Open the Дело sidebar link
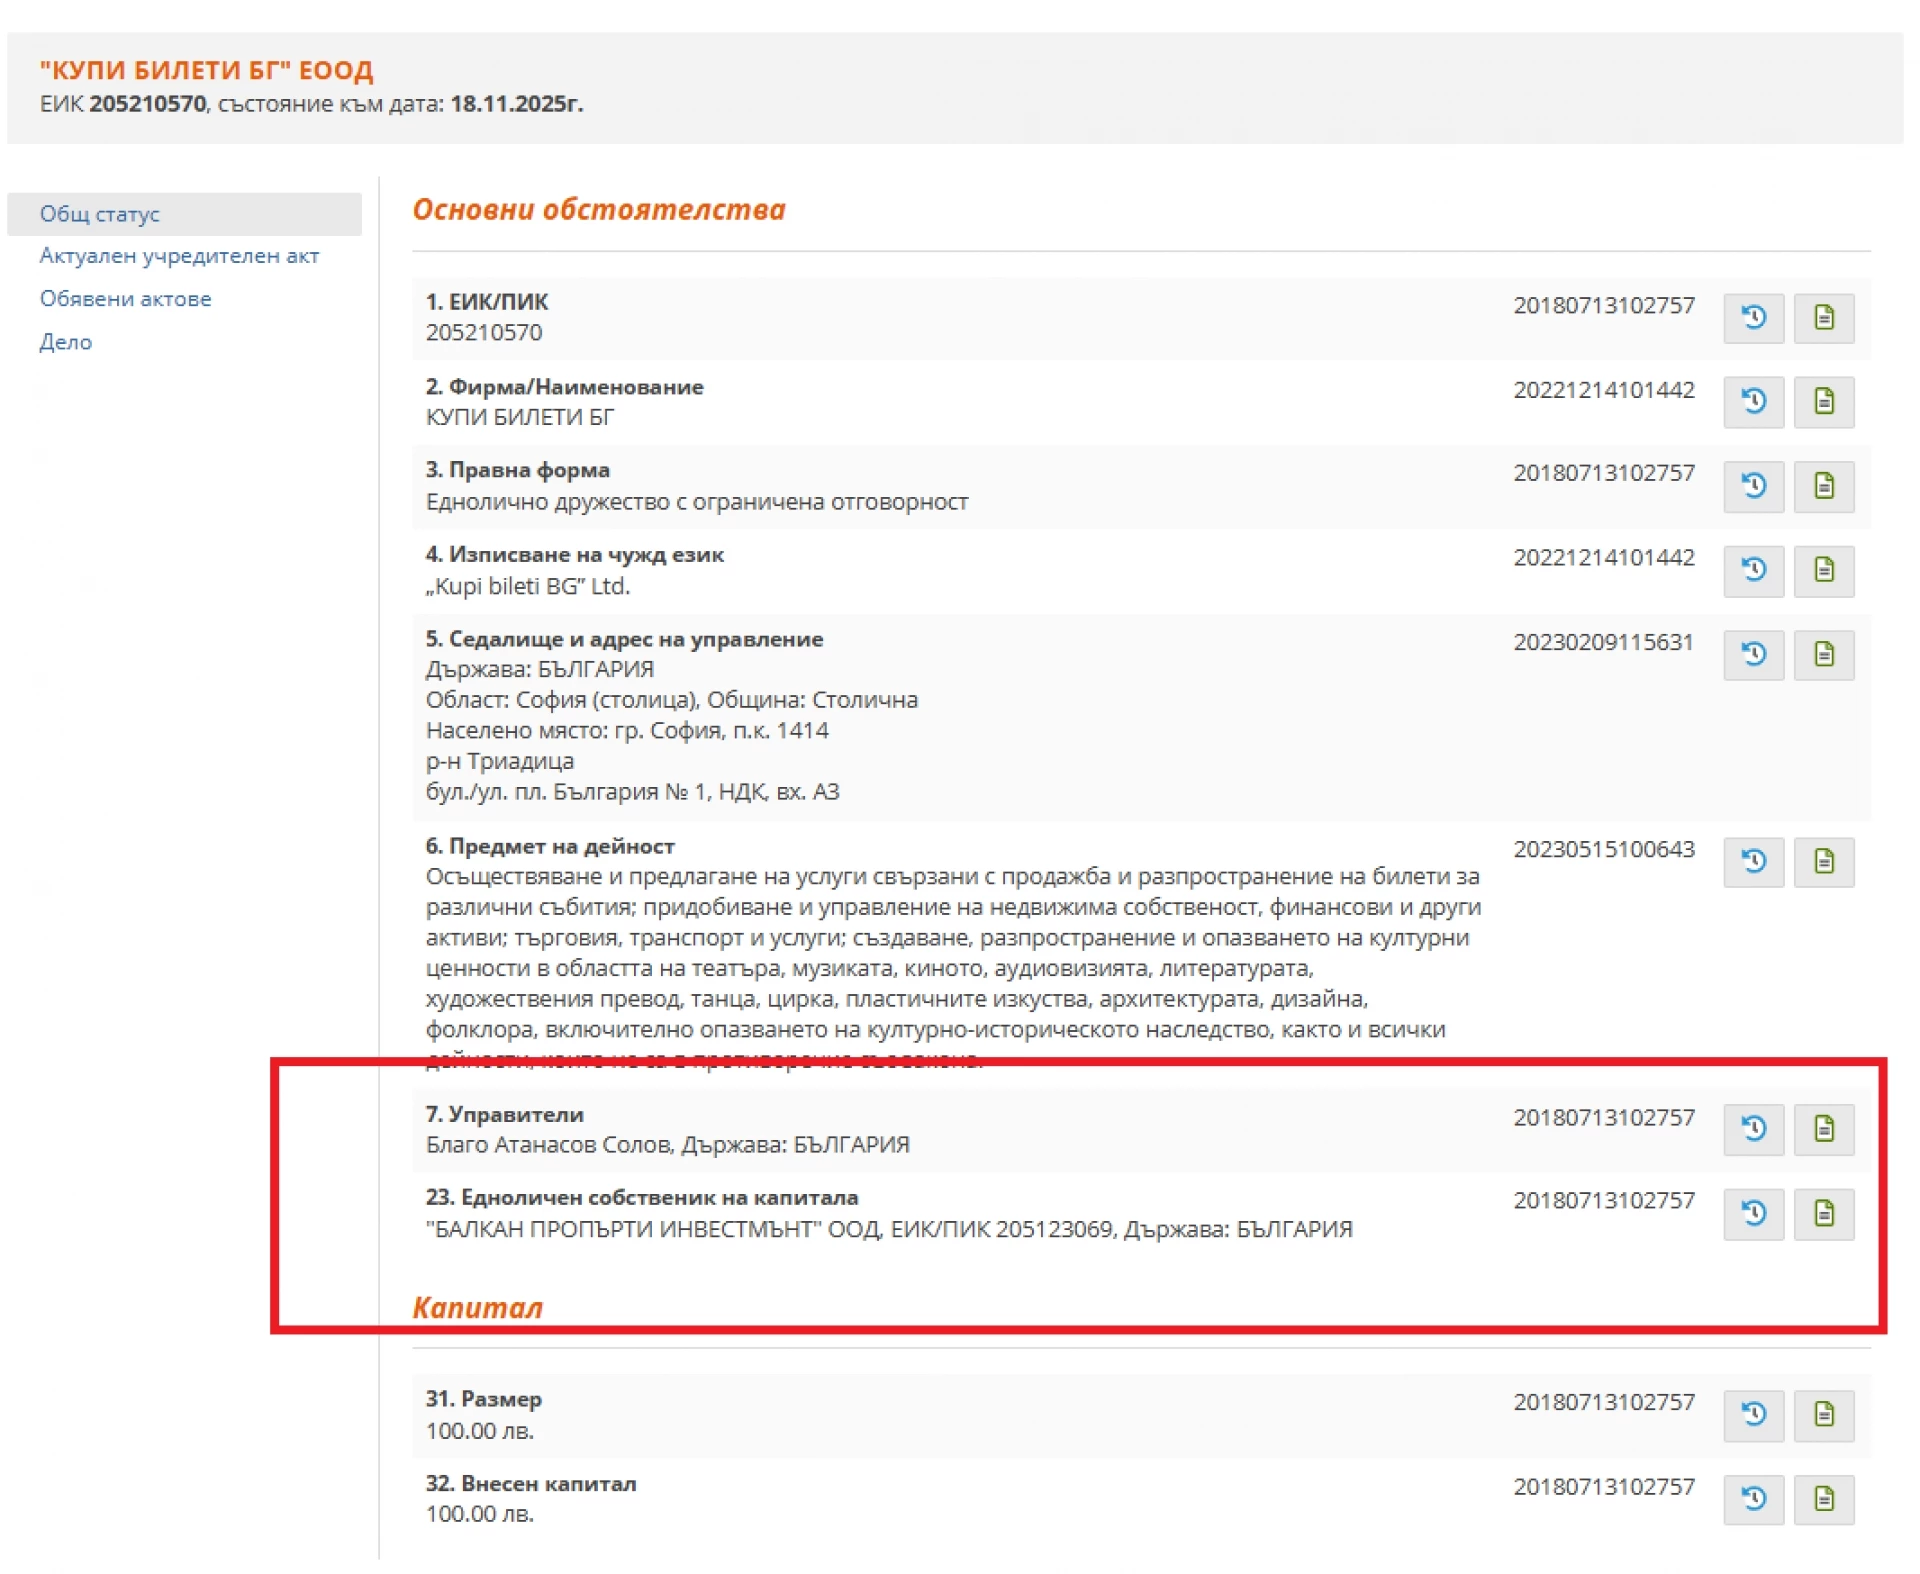The image size is (1920, 1574). point(65,342)
